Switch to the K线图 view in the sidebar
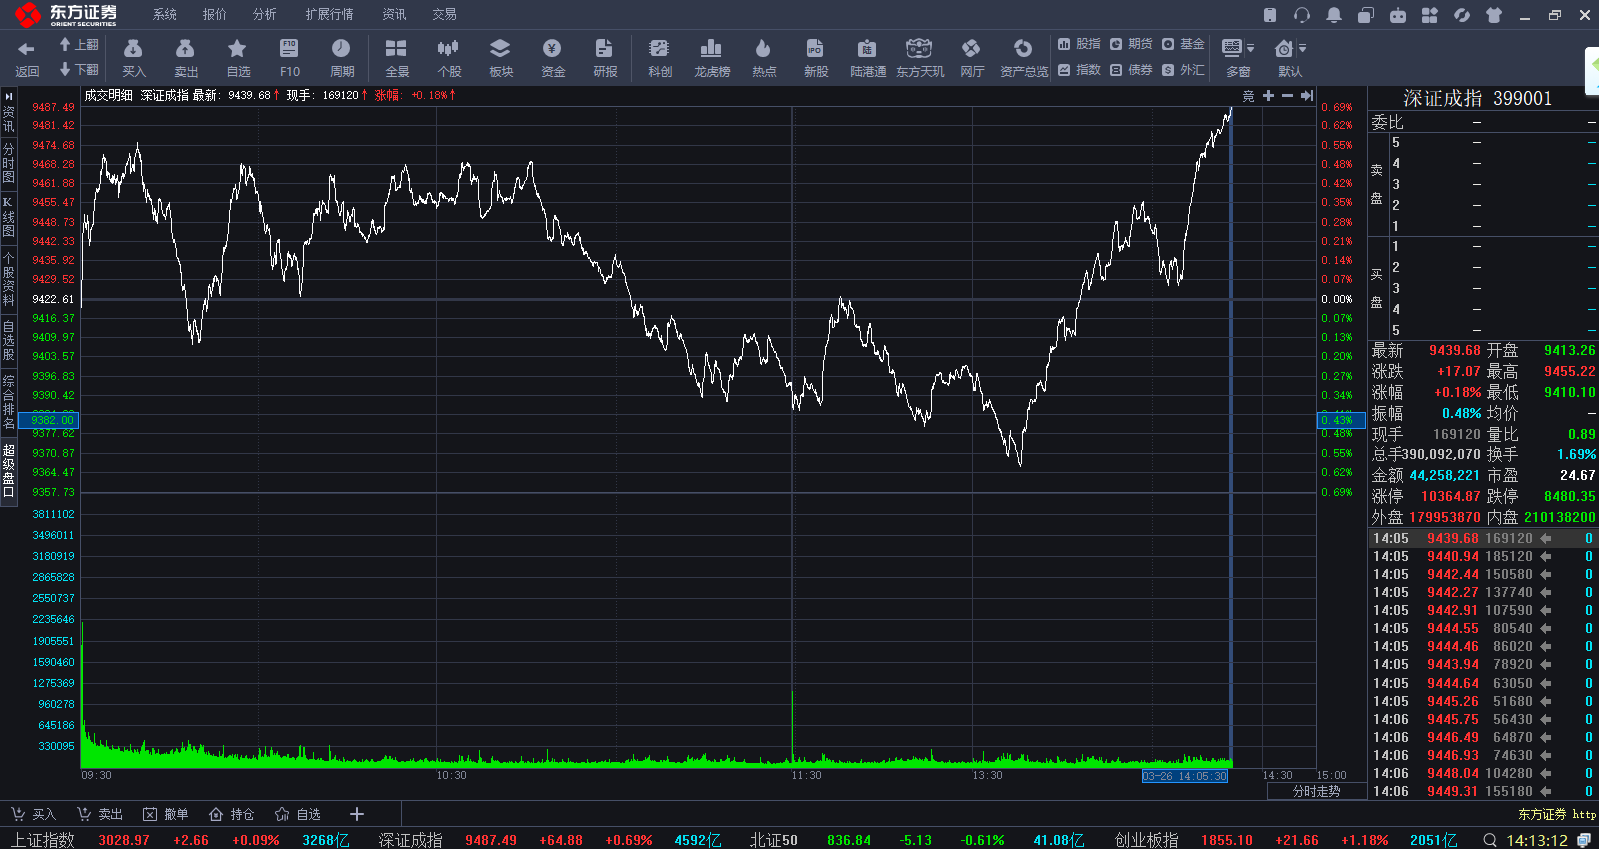Image resolution: width=1599 pixels, height=849 pixels. [x=9, y=216]
